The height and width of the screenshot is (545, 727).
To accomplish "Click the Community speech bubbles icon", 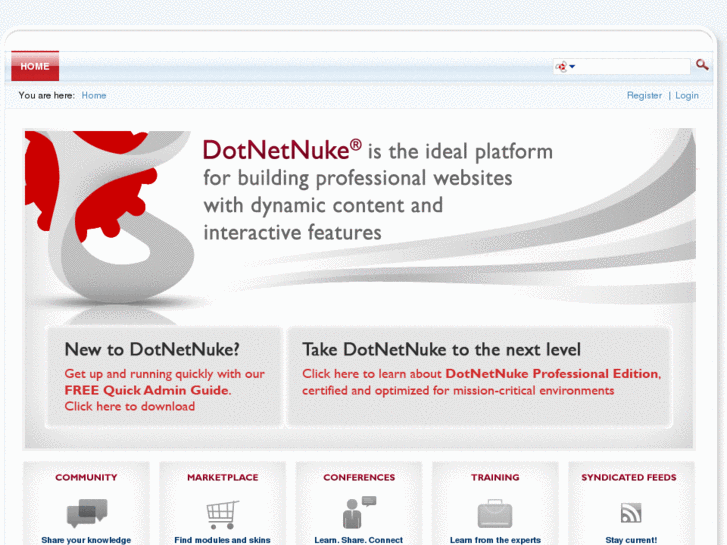I will (87, 513).
